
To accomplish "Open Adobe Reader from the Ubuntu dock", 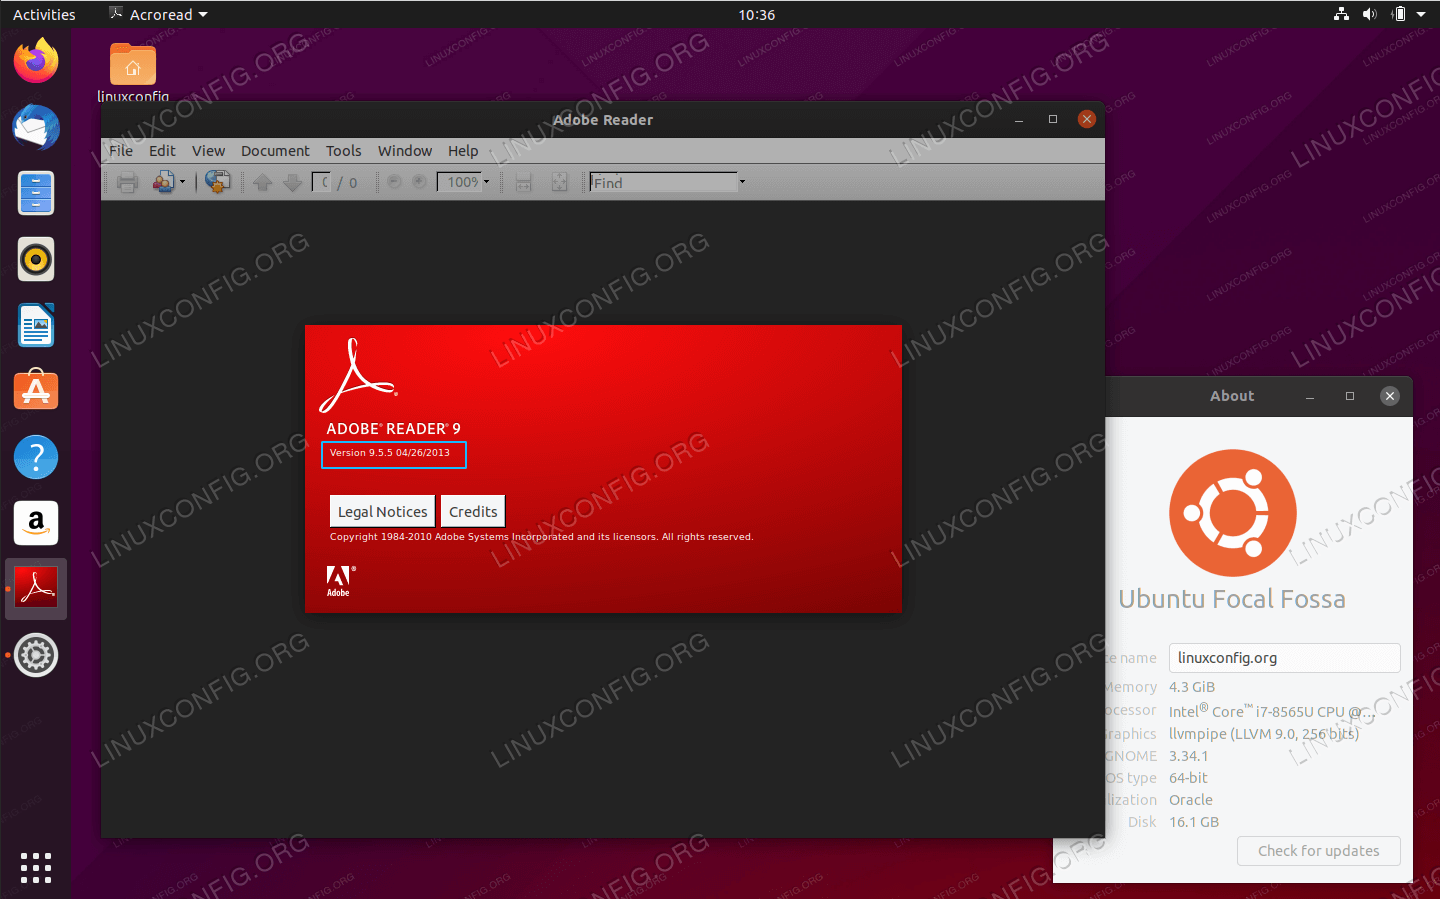I will pyautogui.click(x=36, y=588).
